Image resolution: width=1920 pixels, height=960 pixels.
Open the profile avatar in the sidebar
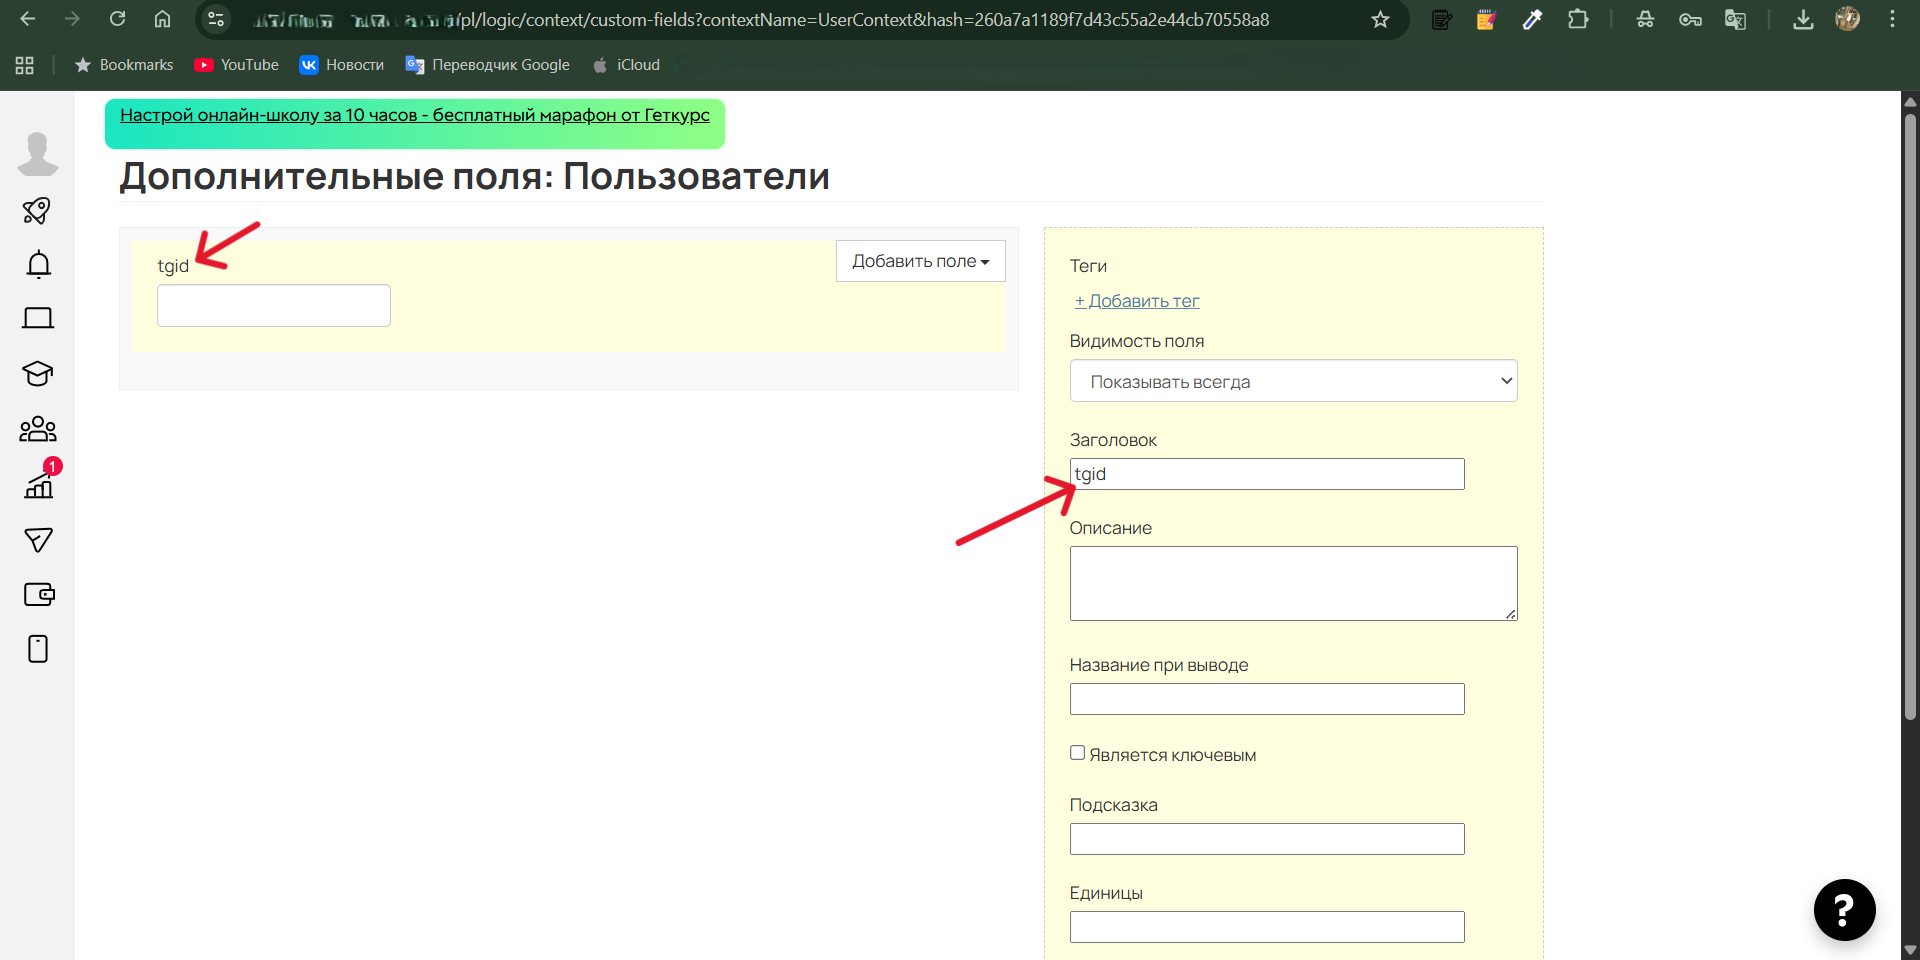tap(37, 154)
